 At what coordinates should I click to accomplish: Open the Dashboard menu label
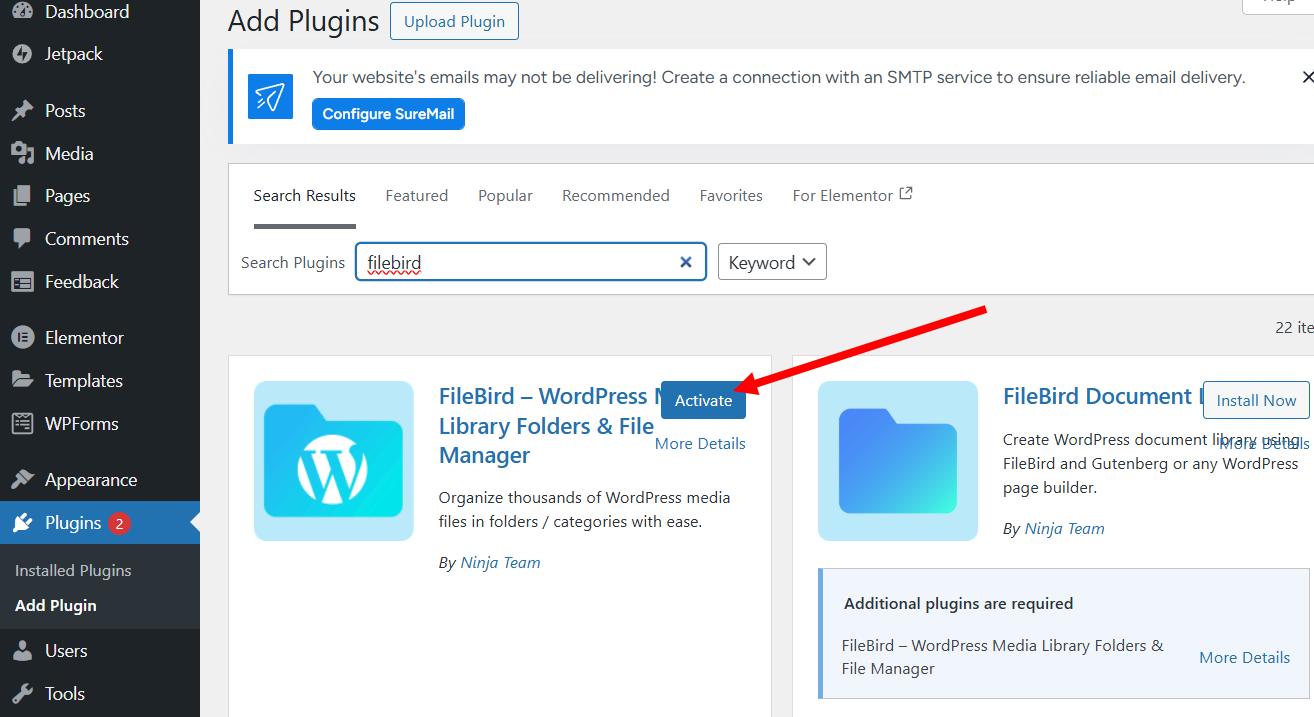(87, 12)
